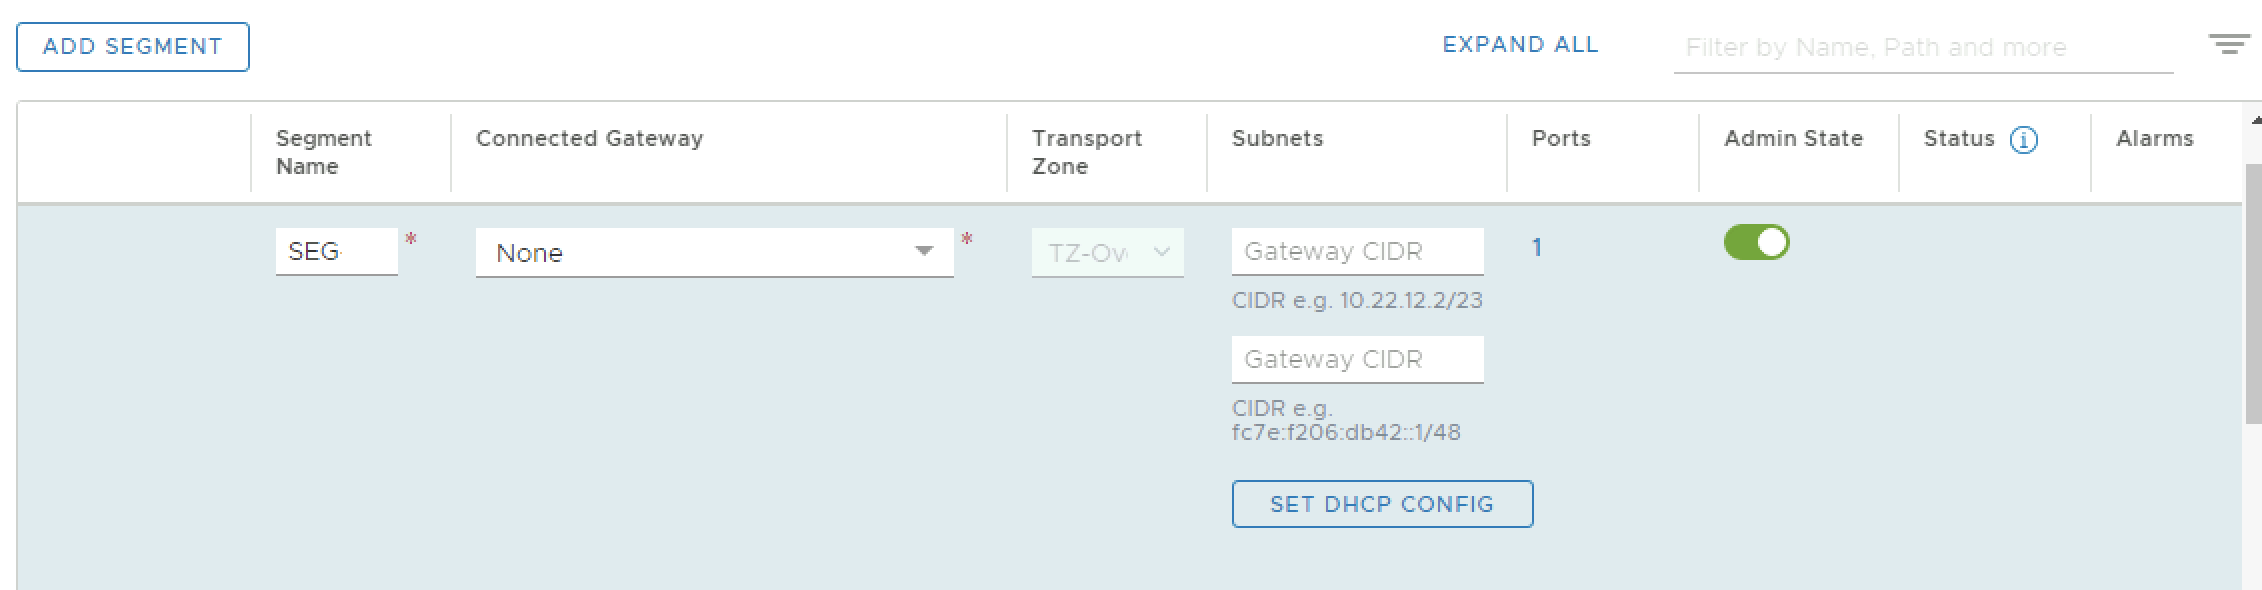Click the ports count link 1

click(1537, 247)
